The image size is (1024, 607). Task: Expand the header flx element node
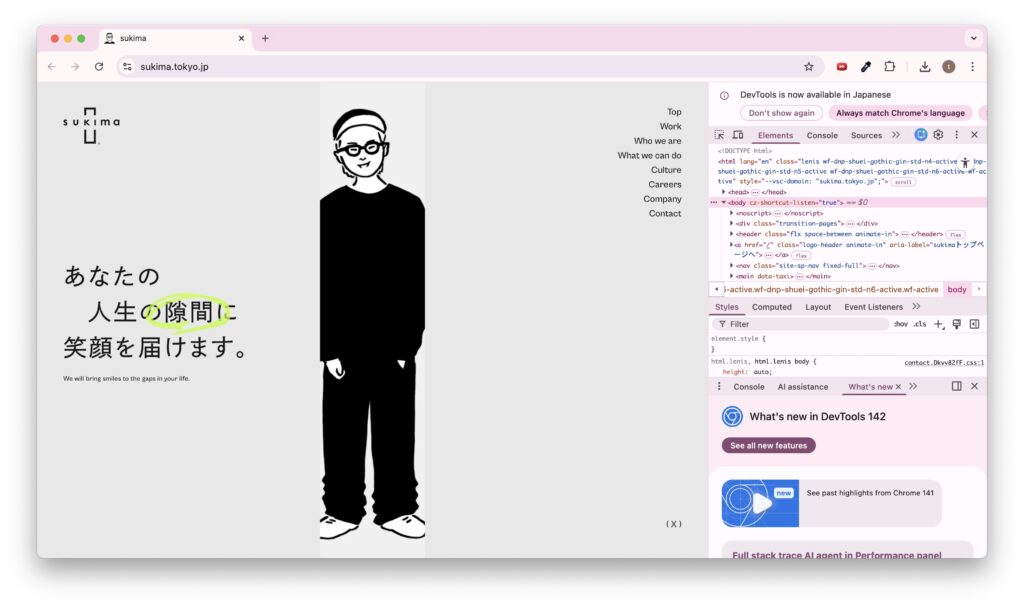(732, 234)
